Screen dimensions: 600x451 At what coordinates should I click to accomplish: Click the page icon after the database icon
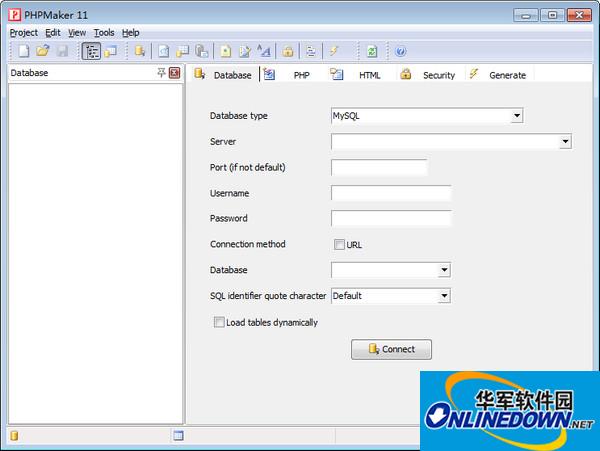point(163,51)
